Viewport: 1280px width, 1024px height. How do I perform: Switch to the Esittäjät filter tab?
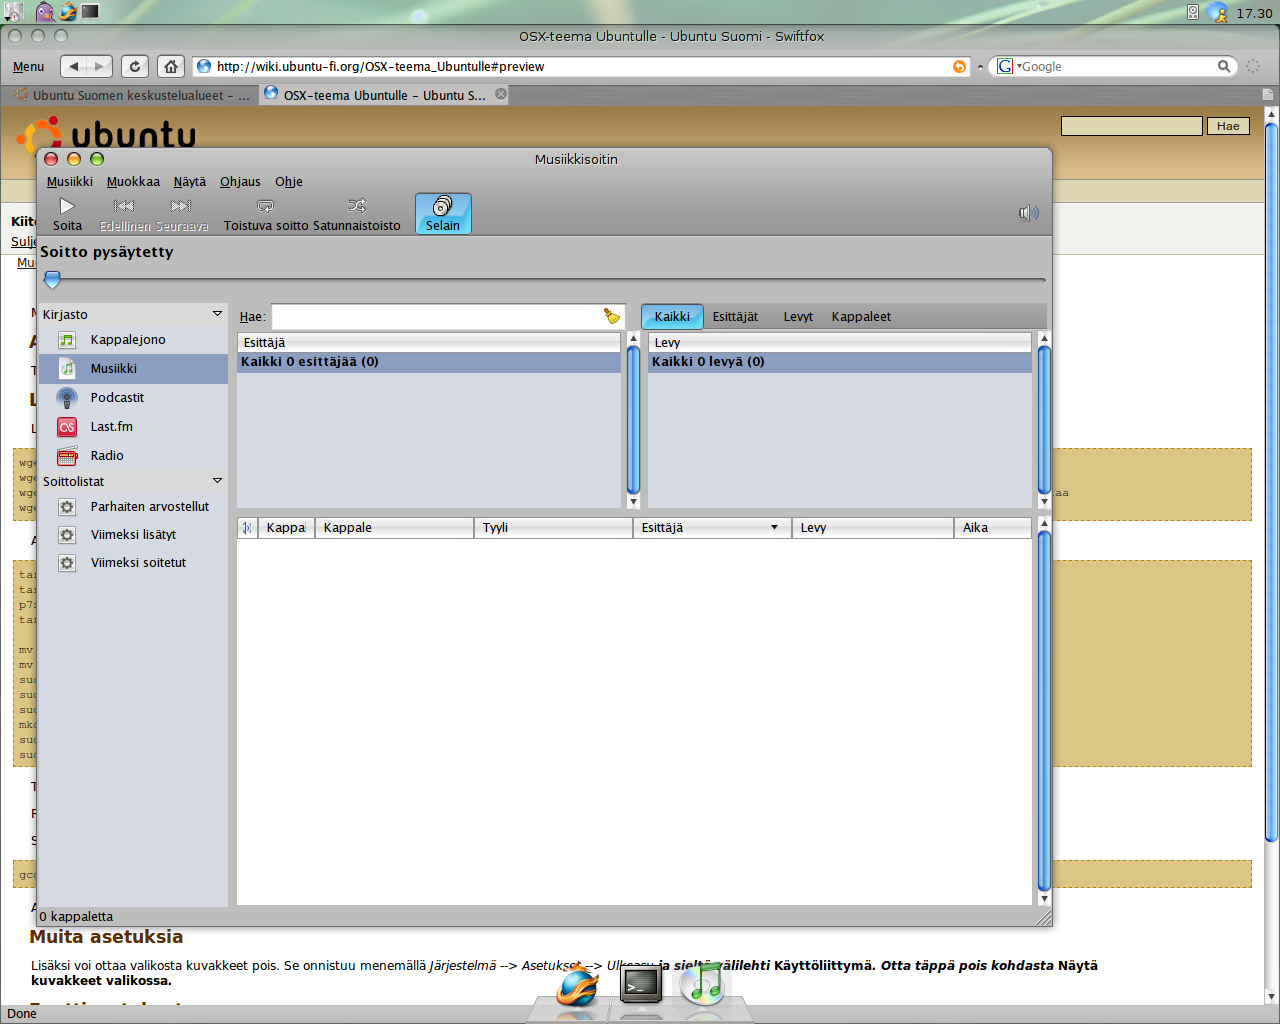point(735,317)
